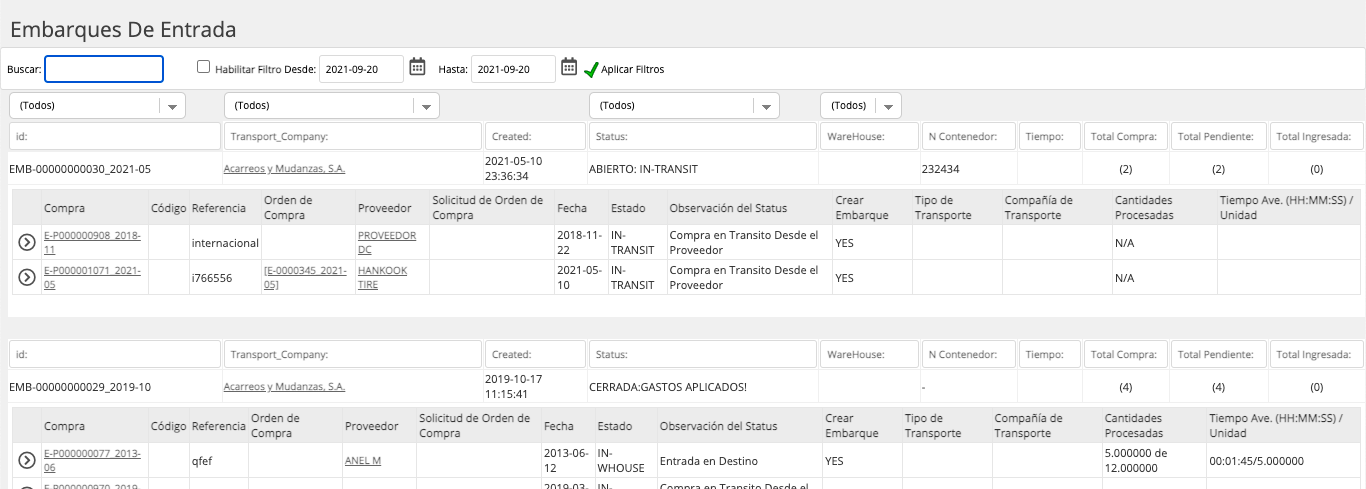The width and height of the screenshot is (1366, 489).
Task: Expand row E-P000000077_2013-06 details arrow
Action: [27, 460]
